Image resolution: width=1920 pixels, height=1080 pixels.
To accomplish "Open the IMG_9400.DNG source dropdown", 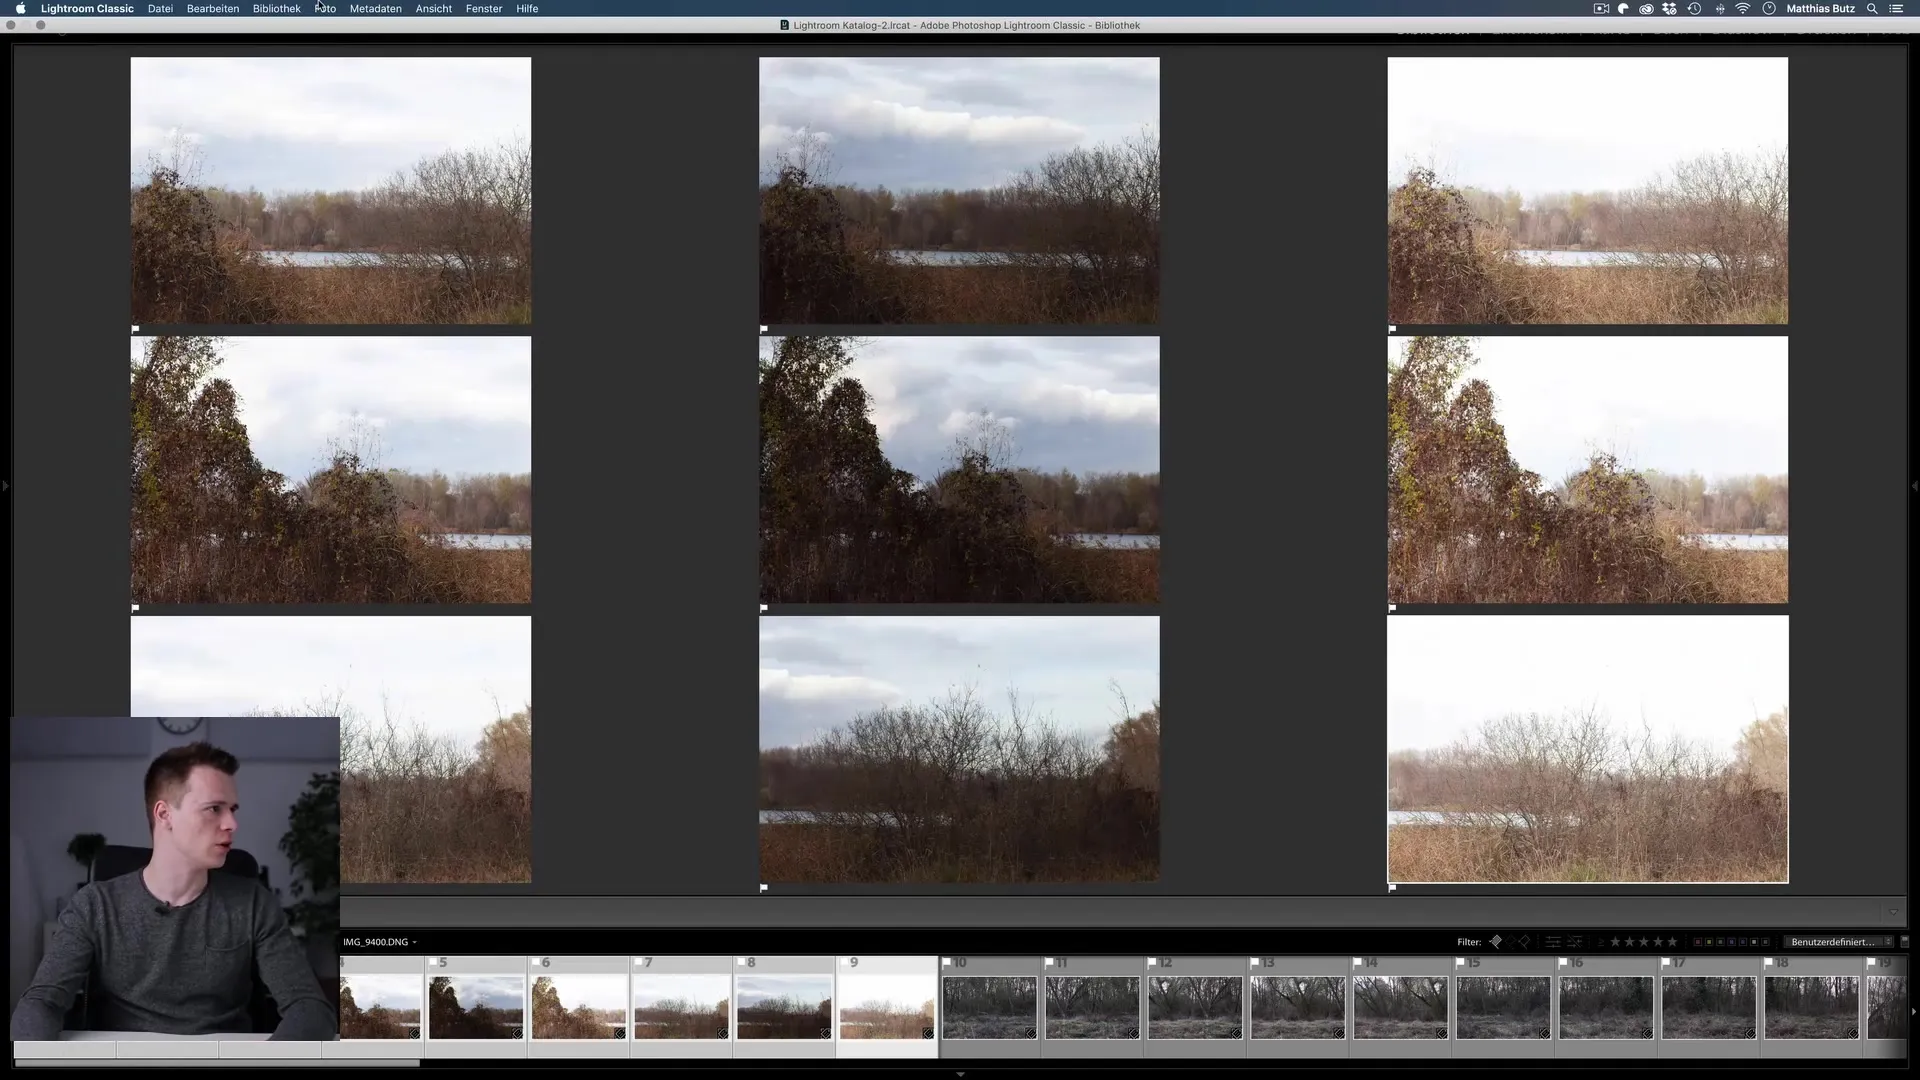I will point(379,942).
